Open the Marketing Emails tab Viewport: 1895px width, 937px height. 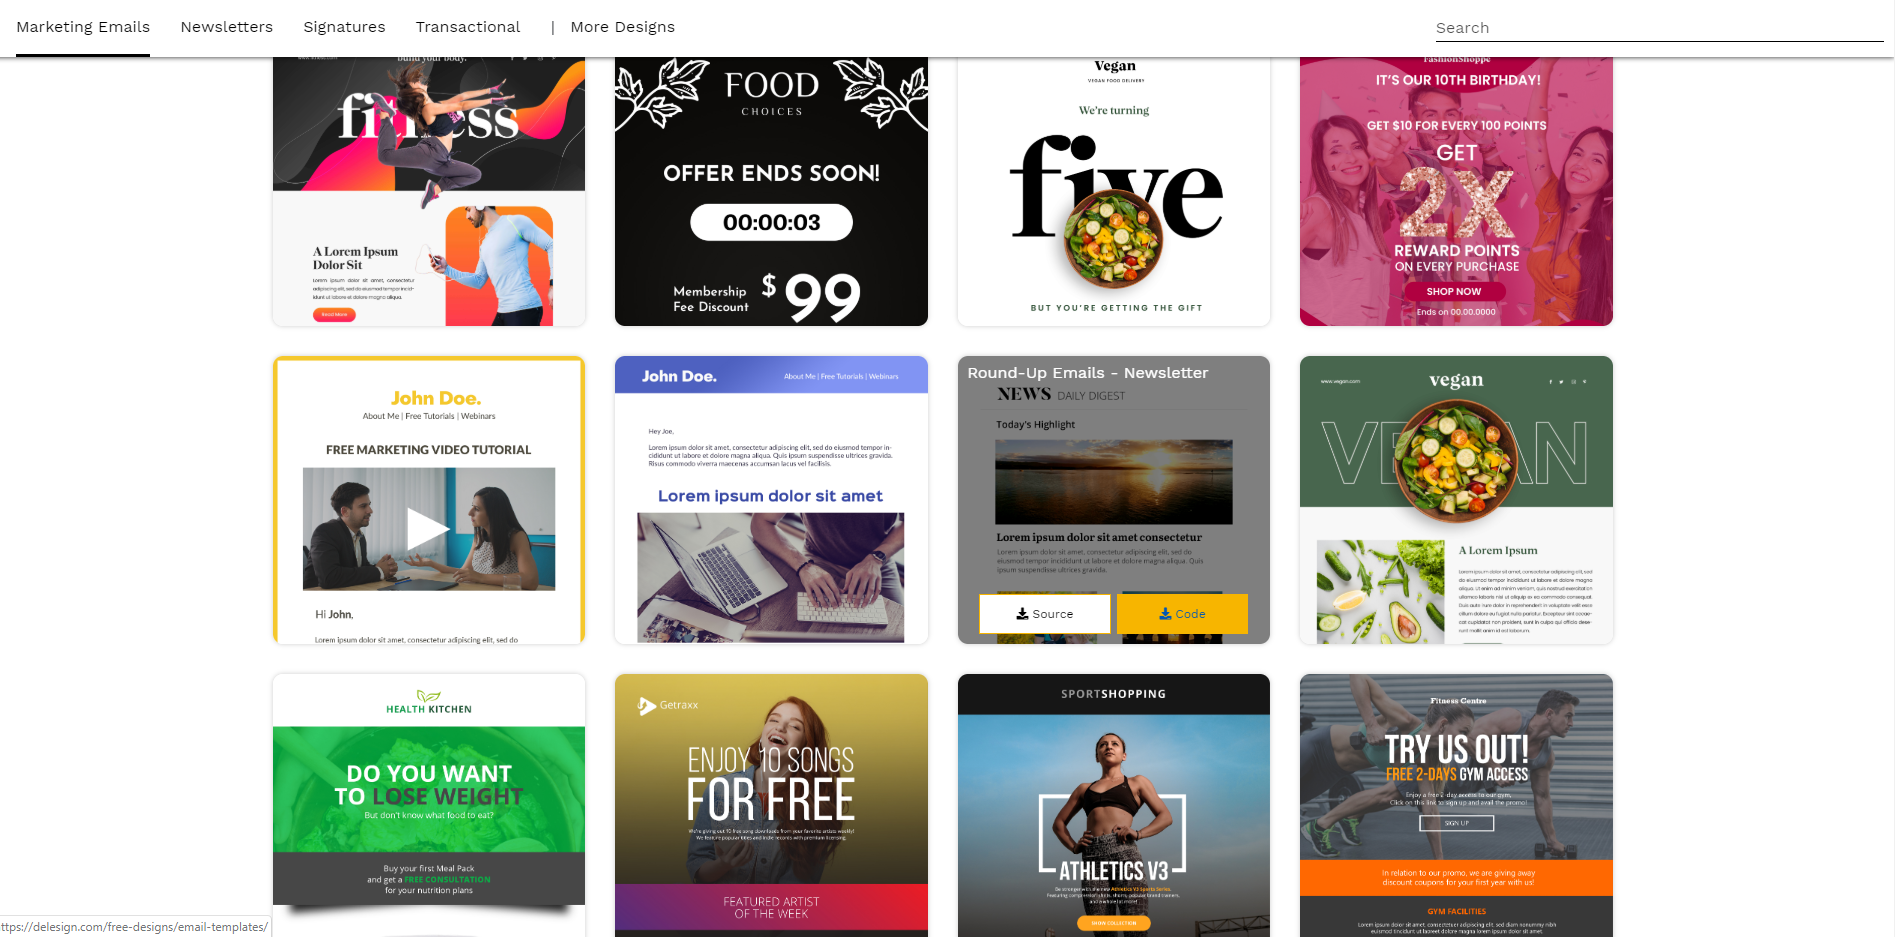point(83,27)
